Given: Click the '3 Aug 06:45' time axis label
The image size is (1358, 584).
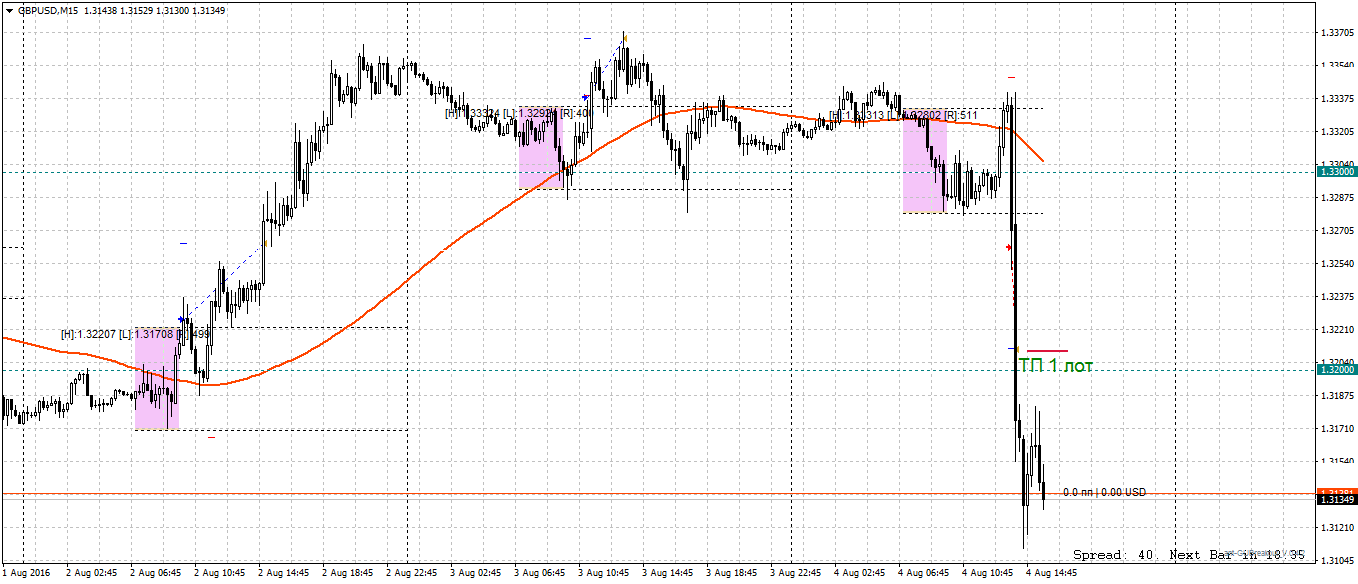Looking at the screenshot, I should point(540,573).
